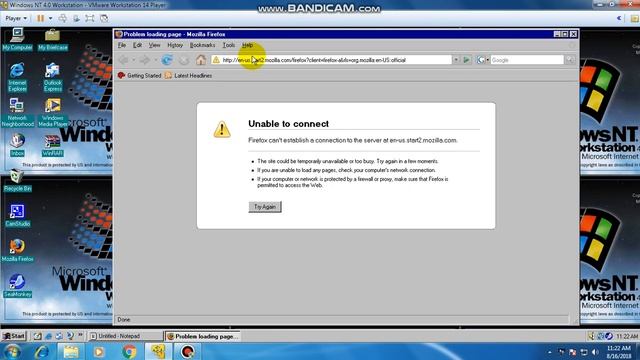
Task: Open Windows Media Player on Windows 7 taskbar
Action: (99, 351)
